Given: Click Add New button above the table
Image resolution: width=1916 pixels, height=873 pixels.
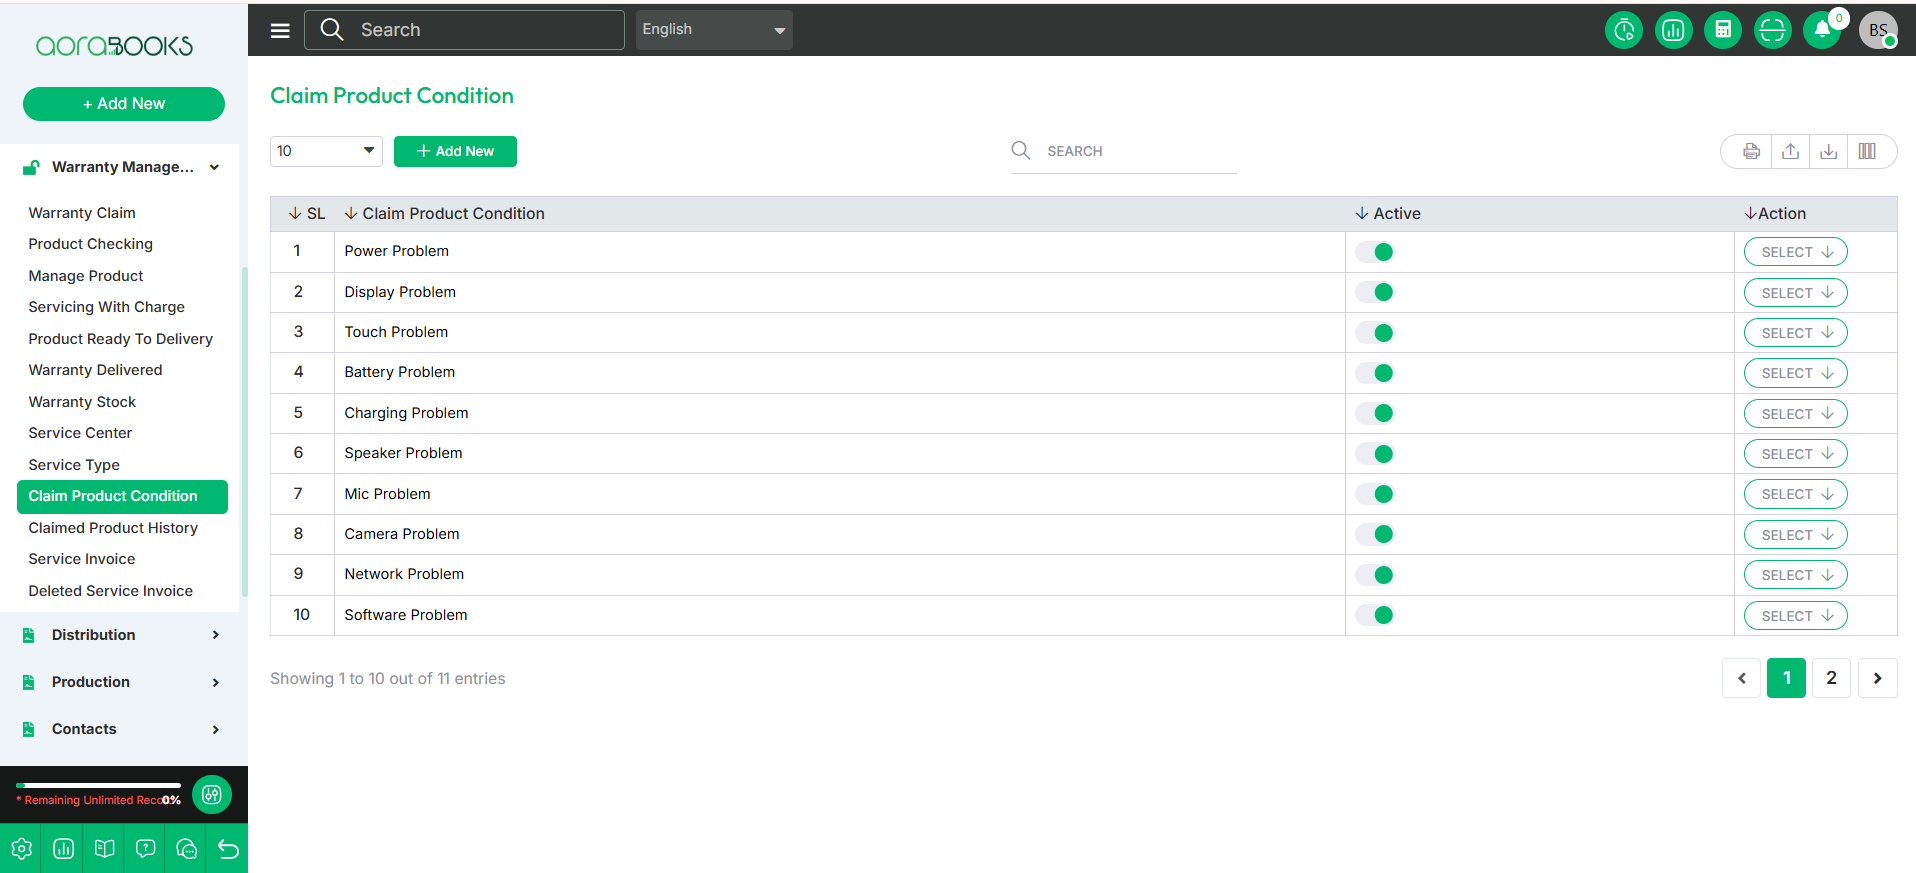Looking at the screenshot, I should pos(455,151).
